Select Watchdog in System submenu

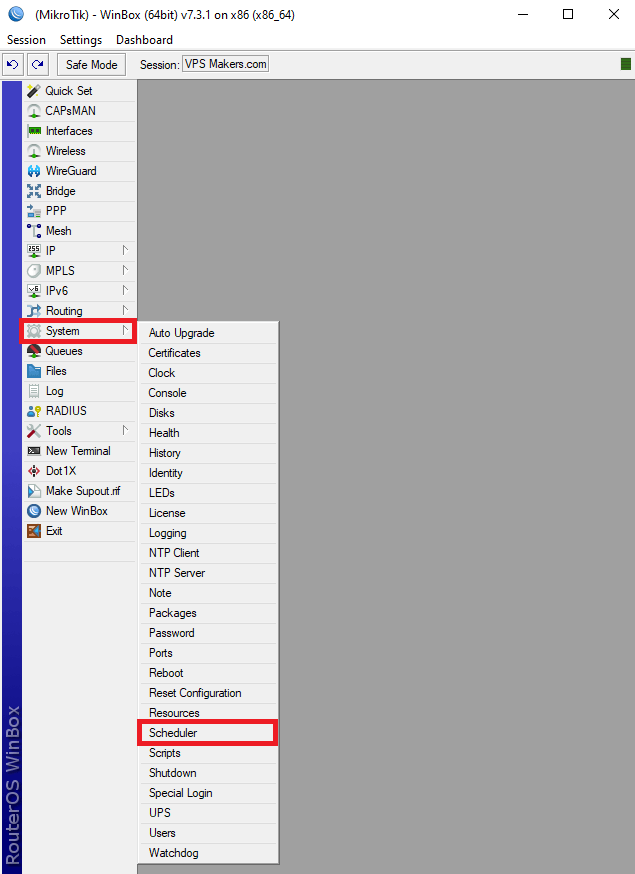click(207, 853)
